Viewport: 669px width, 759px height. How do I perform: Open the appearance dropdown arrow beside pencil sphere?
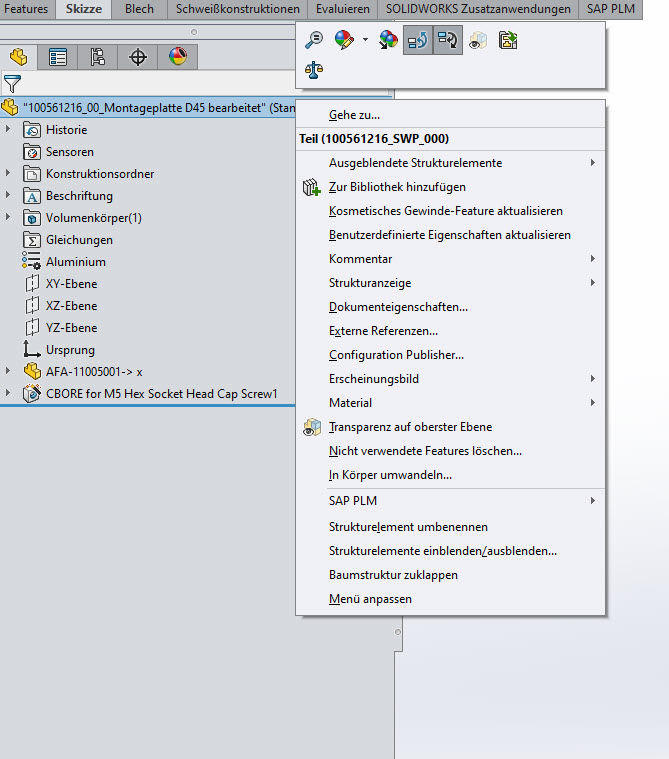[x=365, y=40]
